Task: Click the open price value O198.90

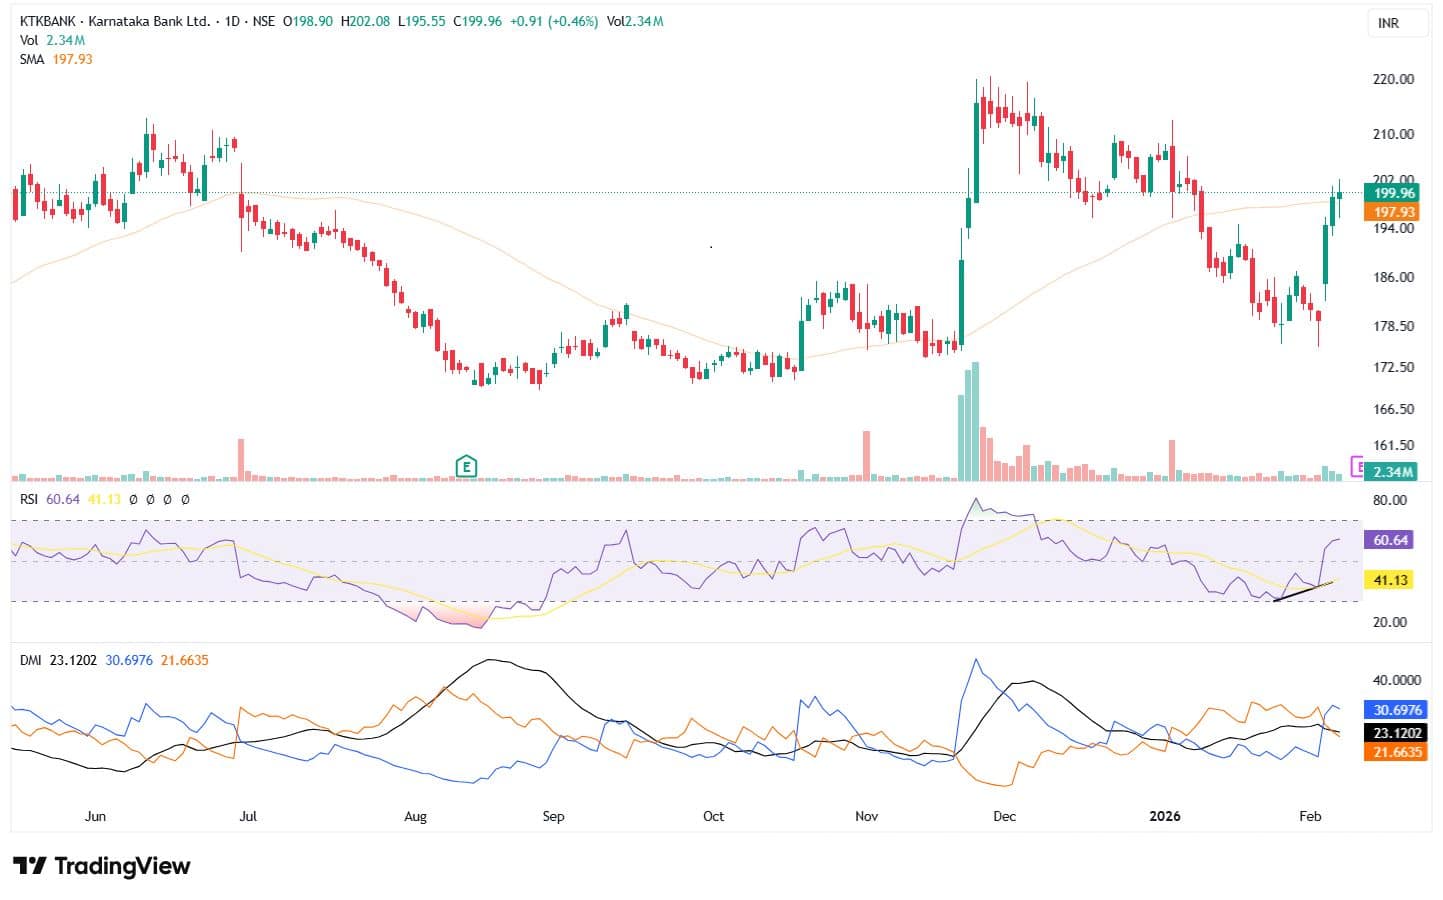Action: [308, 21]
